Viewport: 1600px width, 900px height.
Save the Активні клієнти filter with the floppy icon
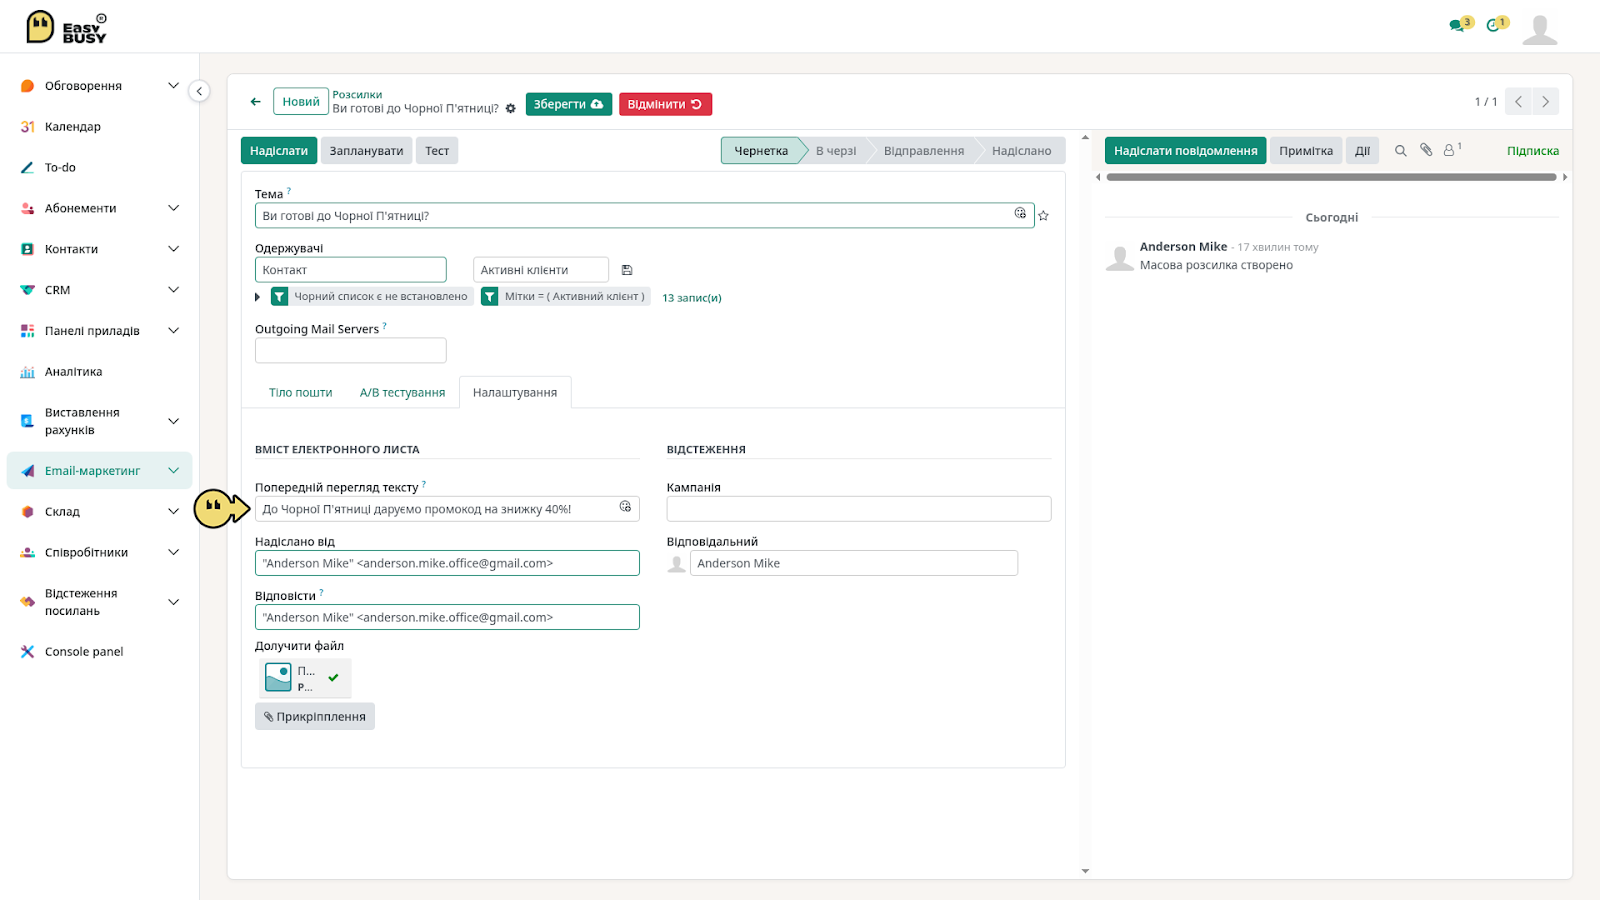627,270
